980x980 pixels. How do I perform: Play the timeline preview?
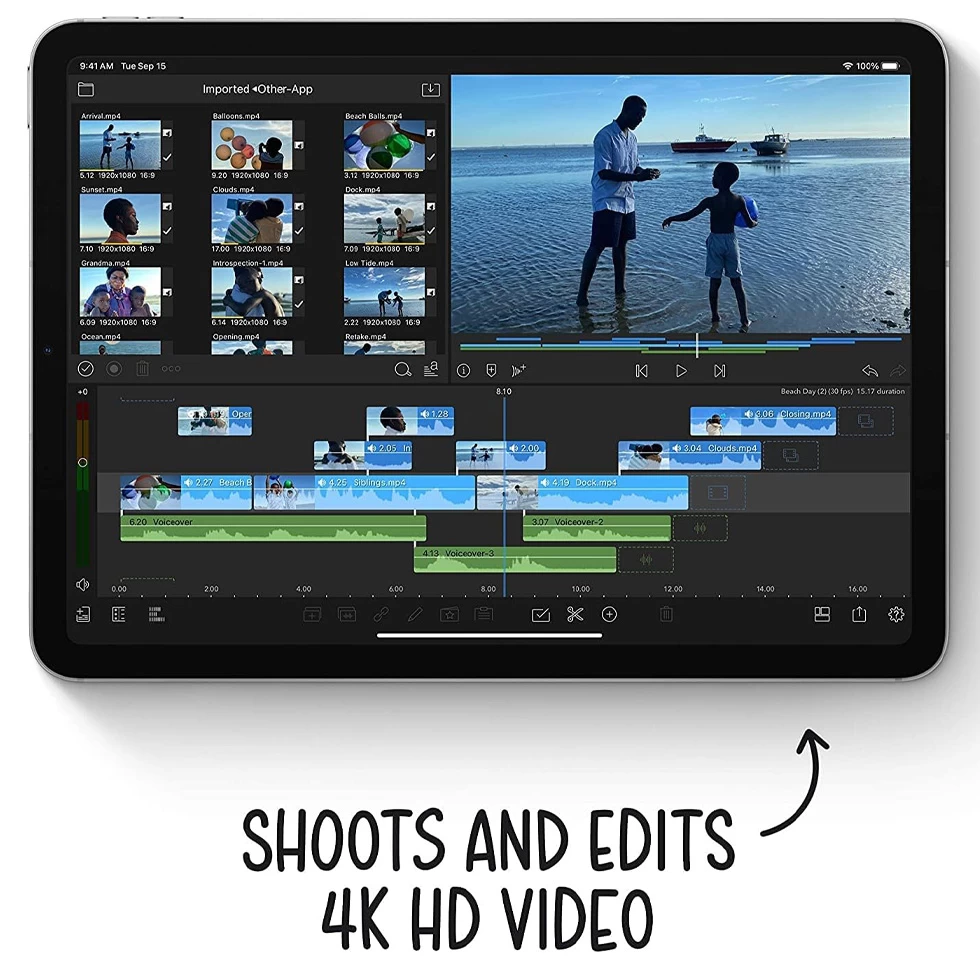click(x=681, y=371)
